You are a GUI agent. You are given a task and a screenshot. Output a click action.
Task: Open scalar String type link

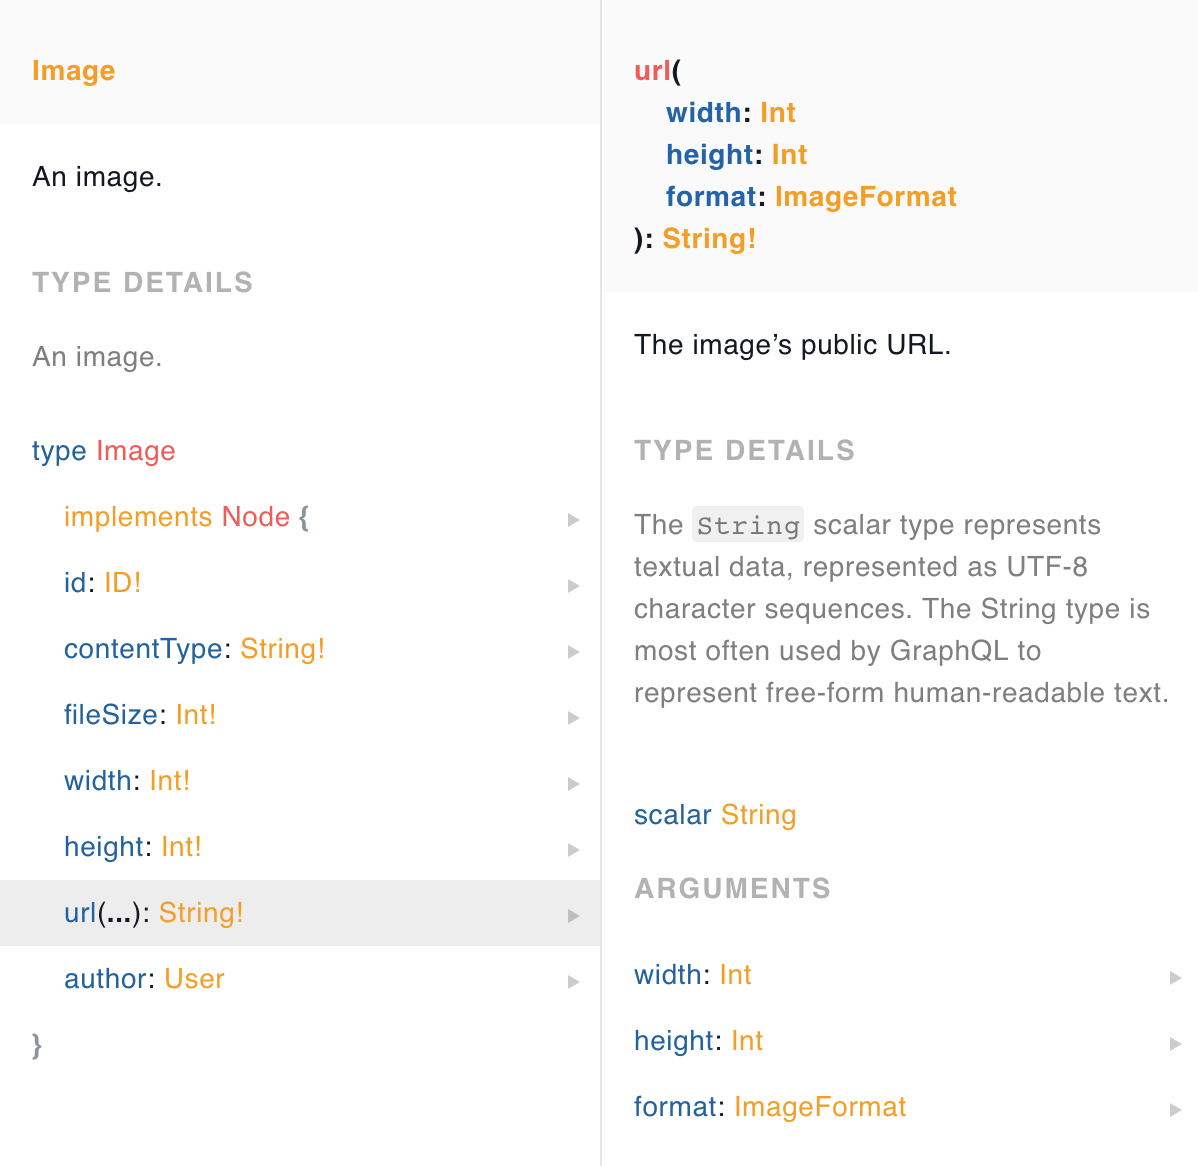(758, 815)
